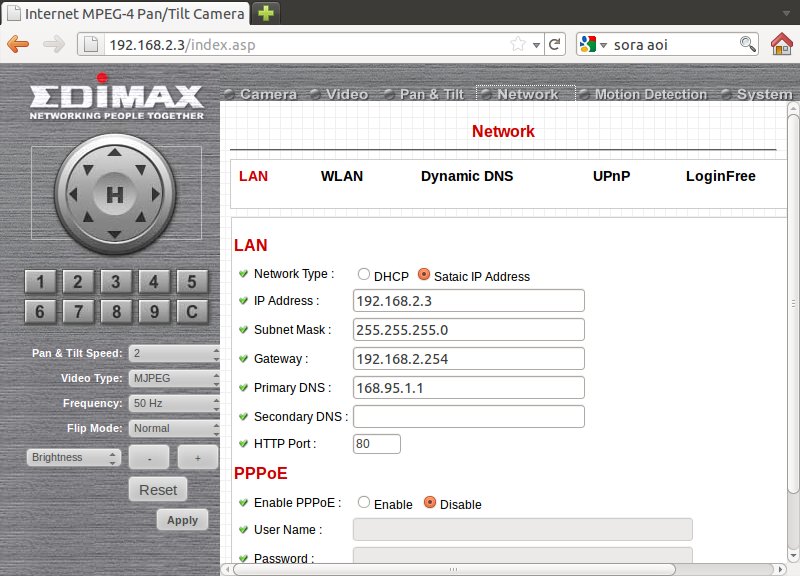The width and height of the screenshot is (800, 576).
Task: Open the WLAN network sub-tab
Action: (341, 176)
